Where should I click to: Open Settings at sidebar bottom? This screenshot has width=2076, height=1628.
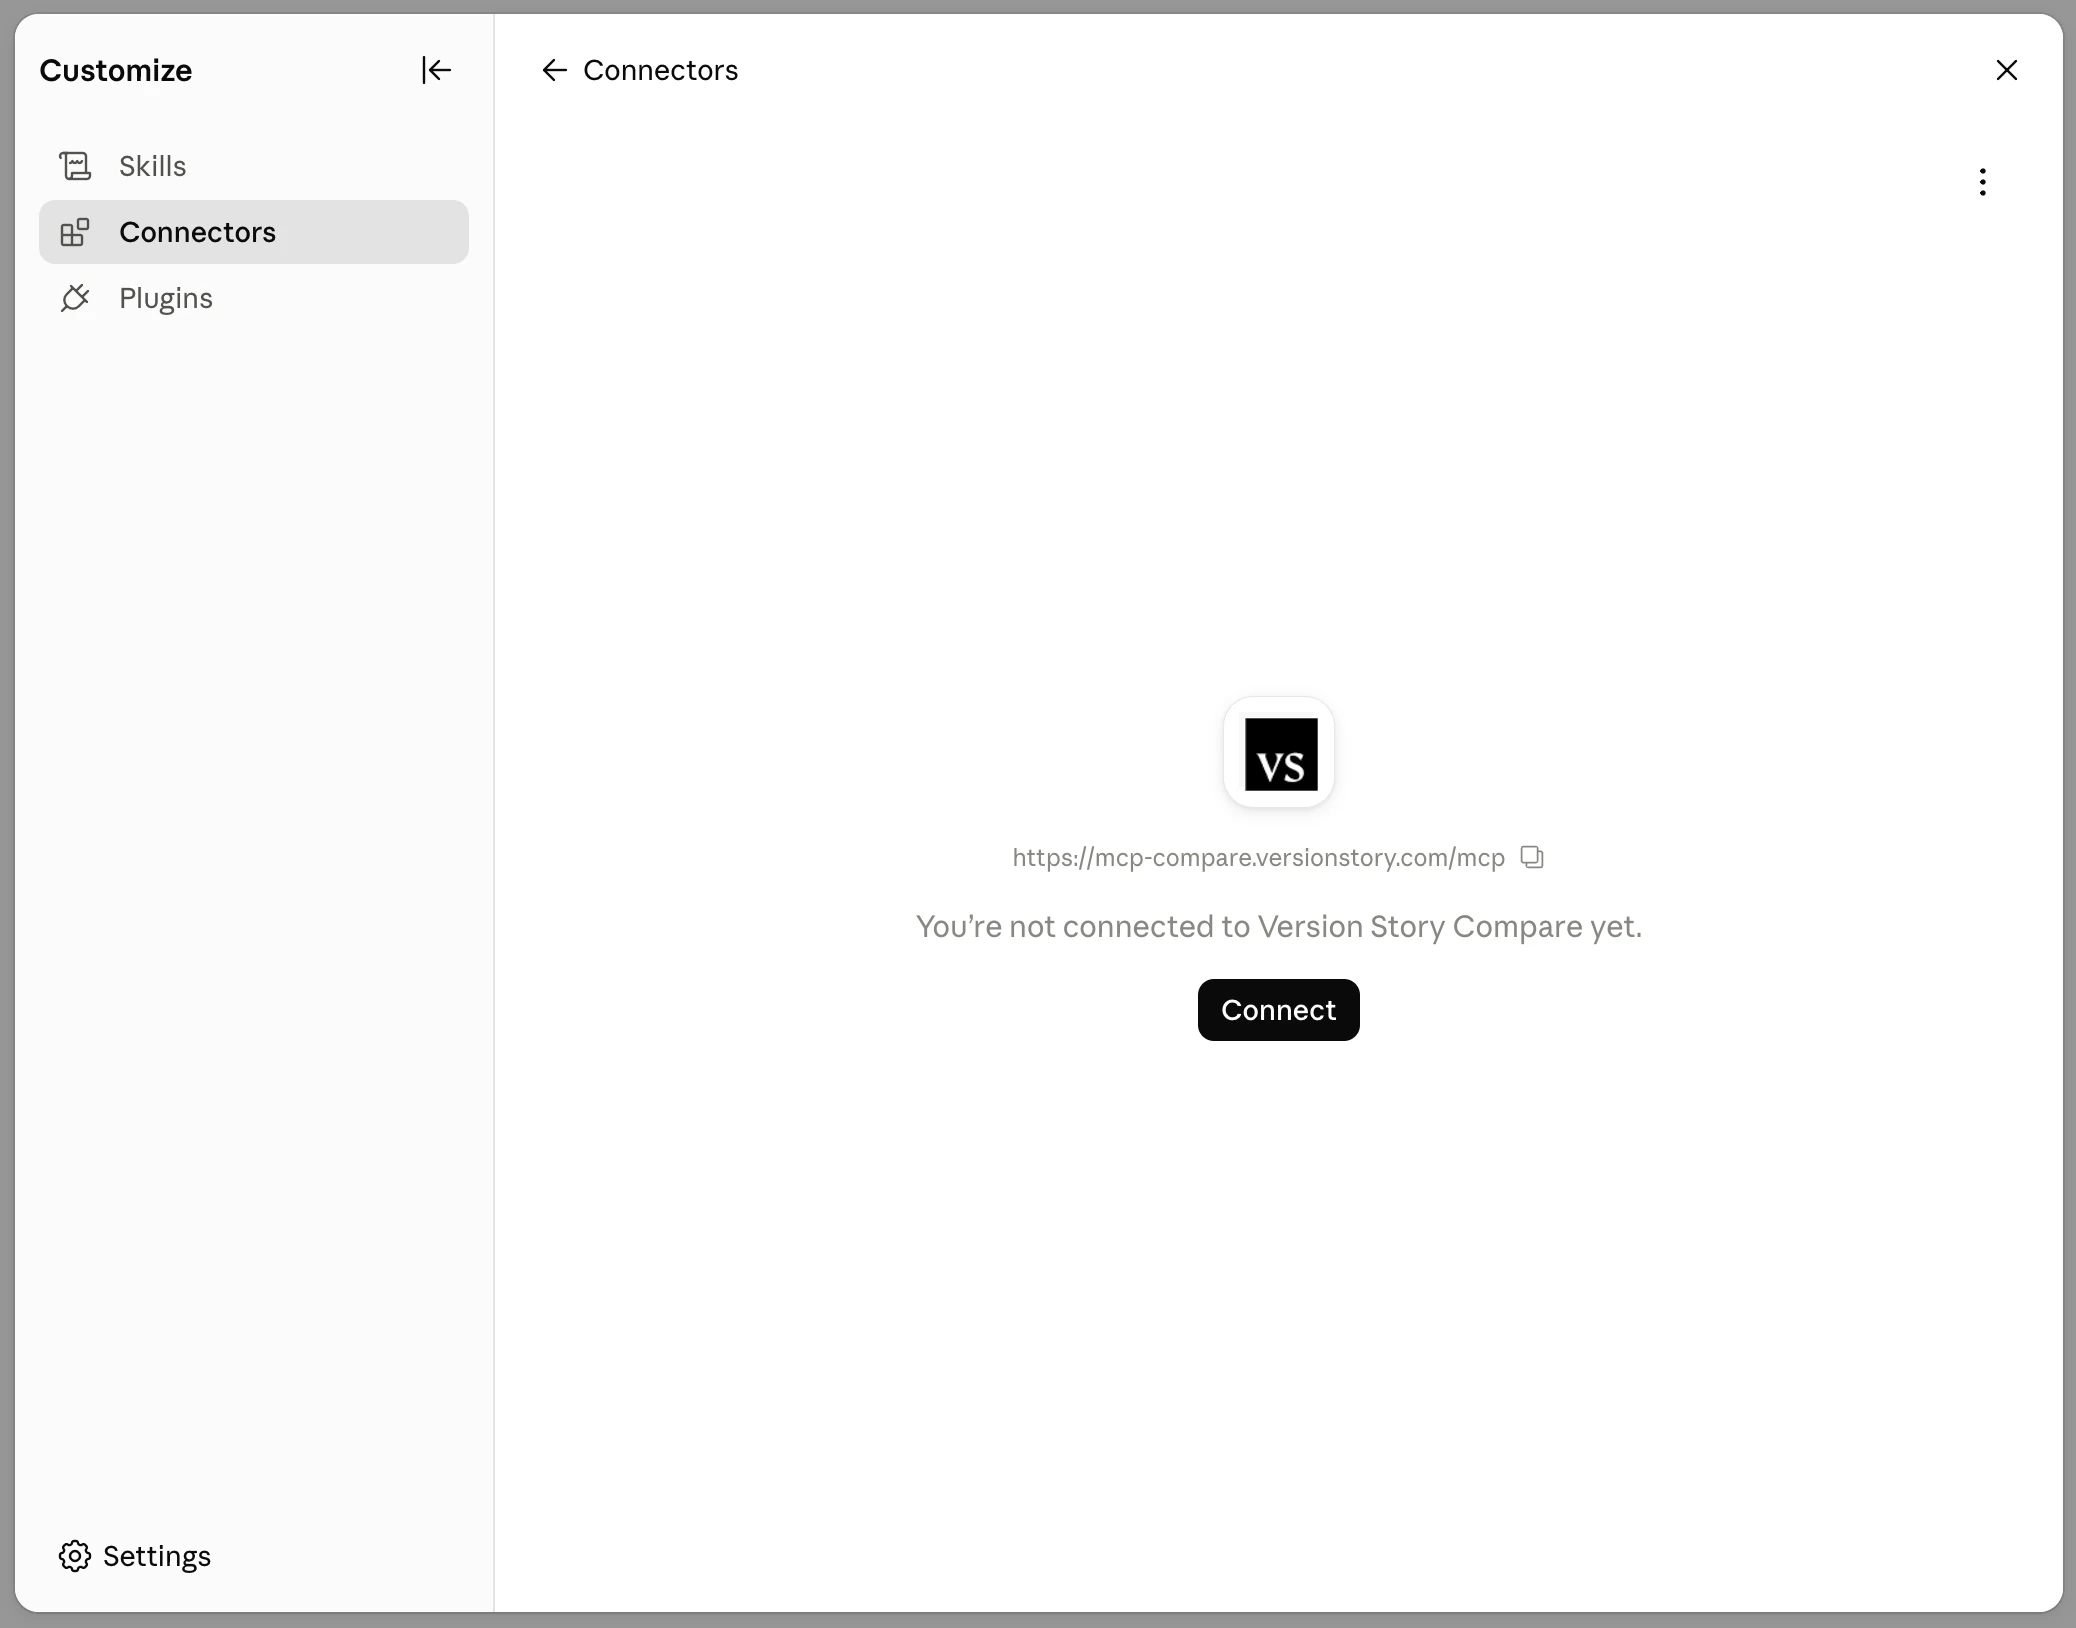(x=135, y=1556)
